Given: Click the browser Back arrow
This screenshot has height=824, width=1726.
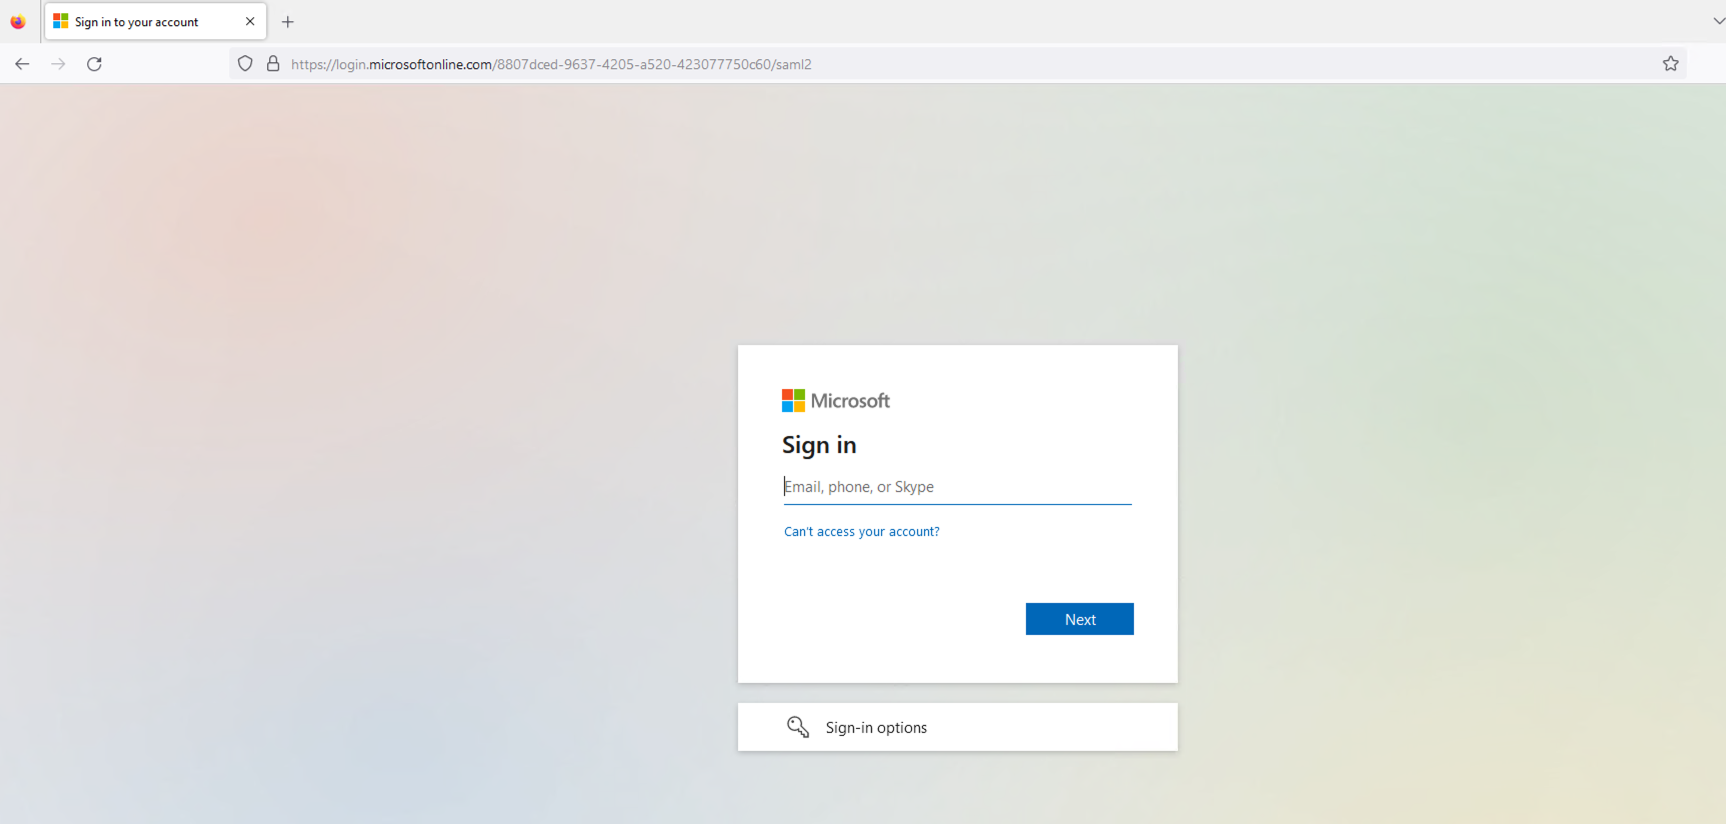Looking at the screenshot, I should pyautogui.click(x=22, y=64).
